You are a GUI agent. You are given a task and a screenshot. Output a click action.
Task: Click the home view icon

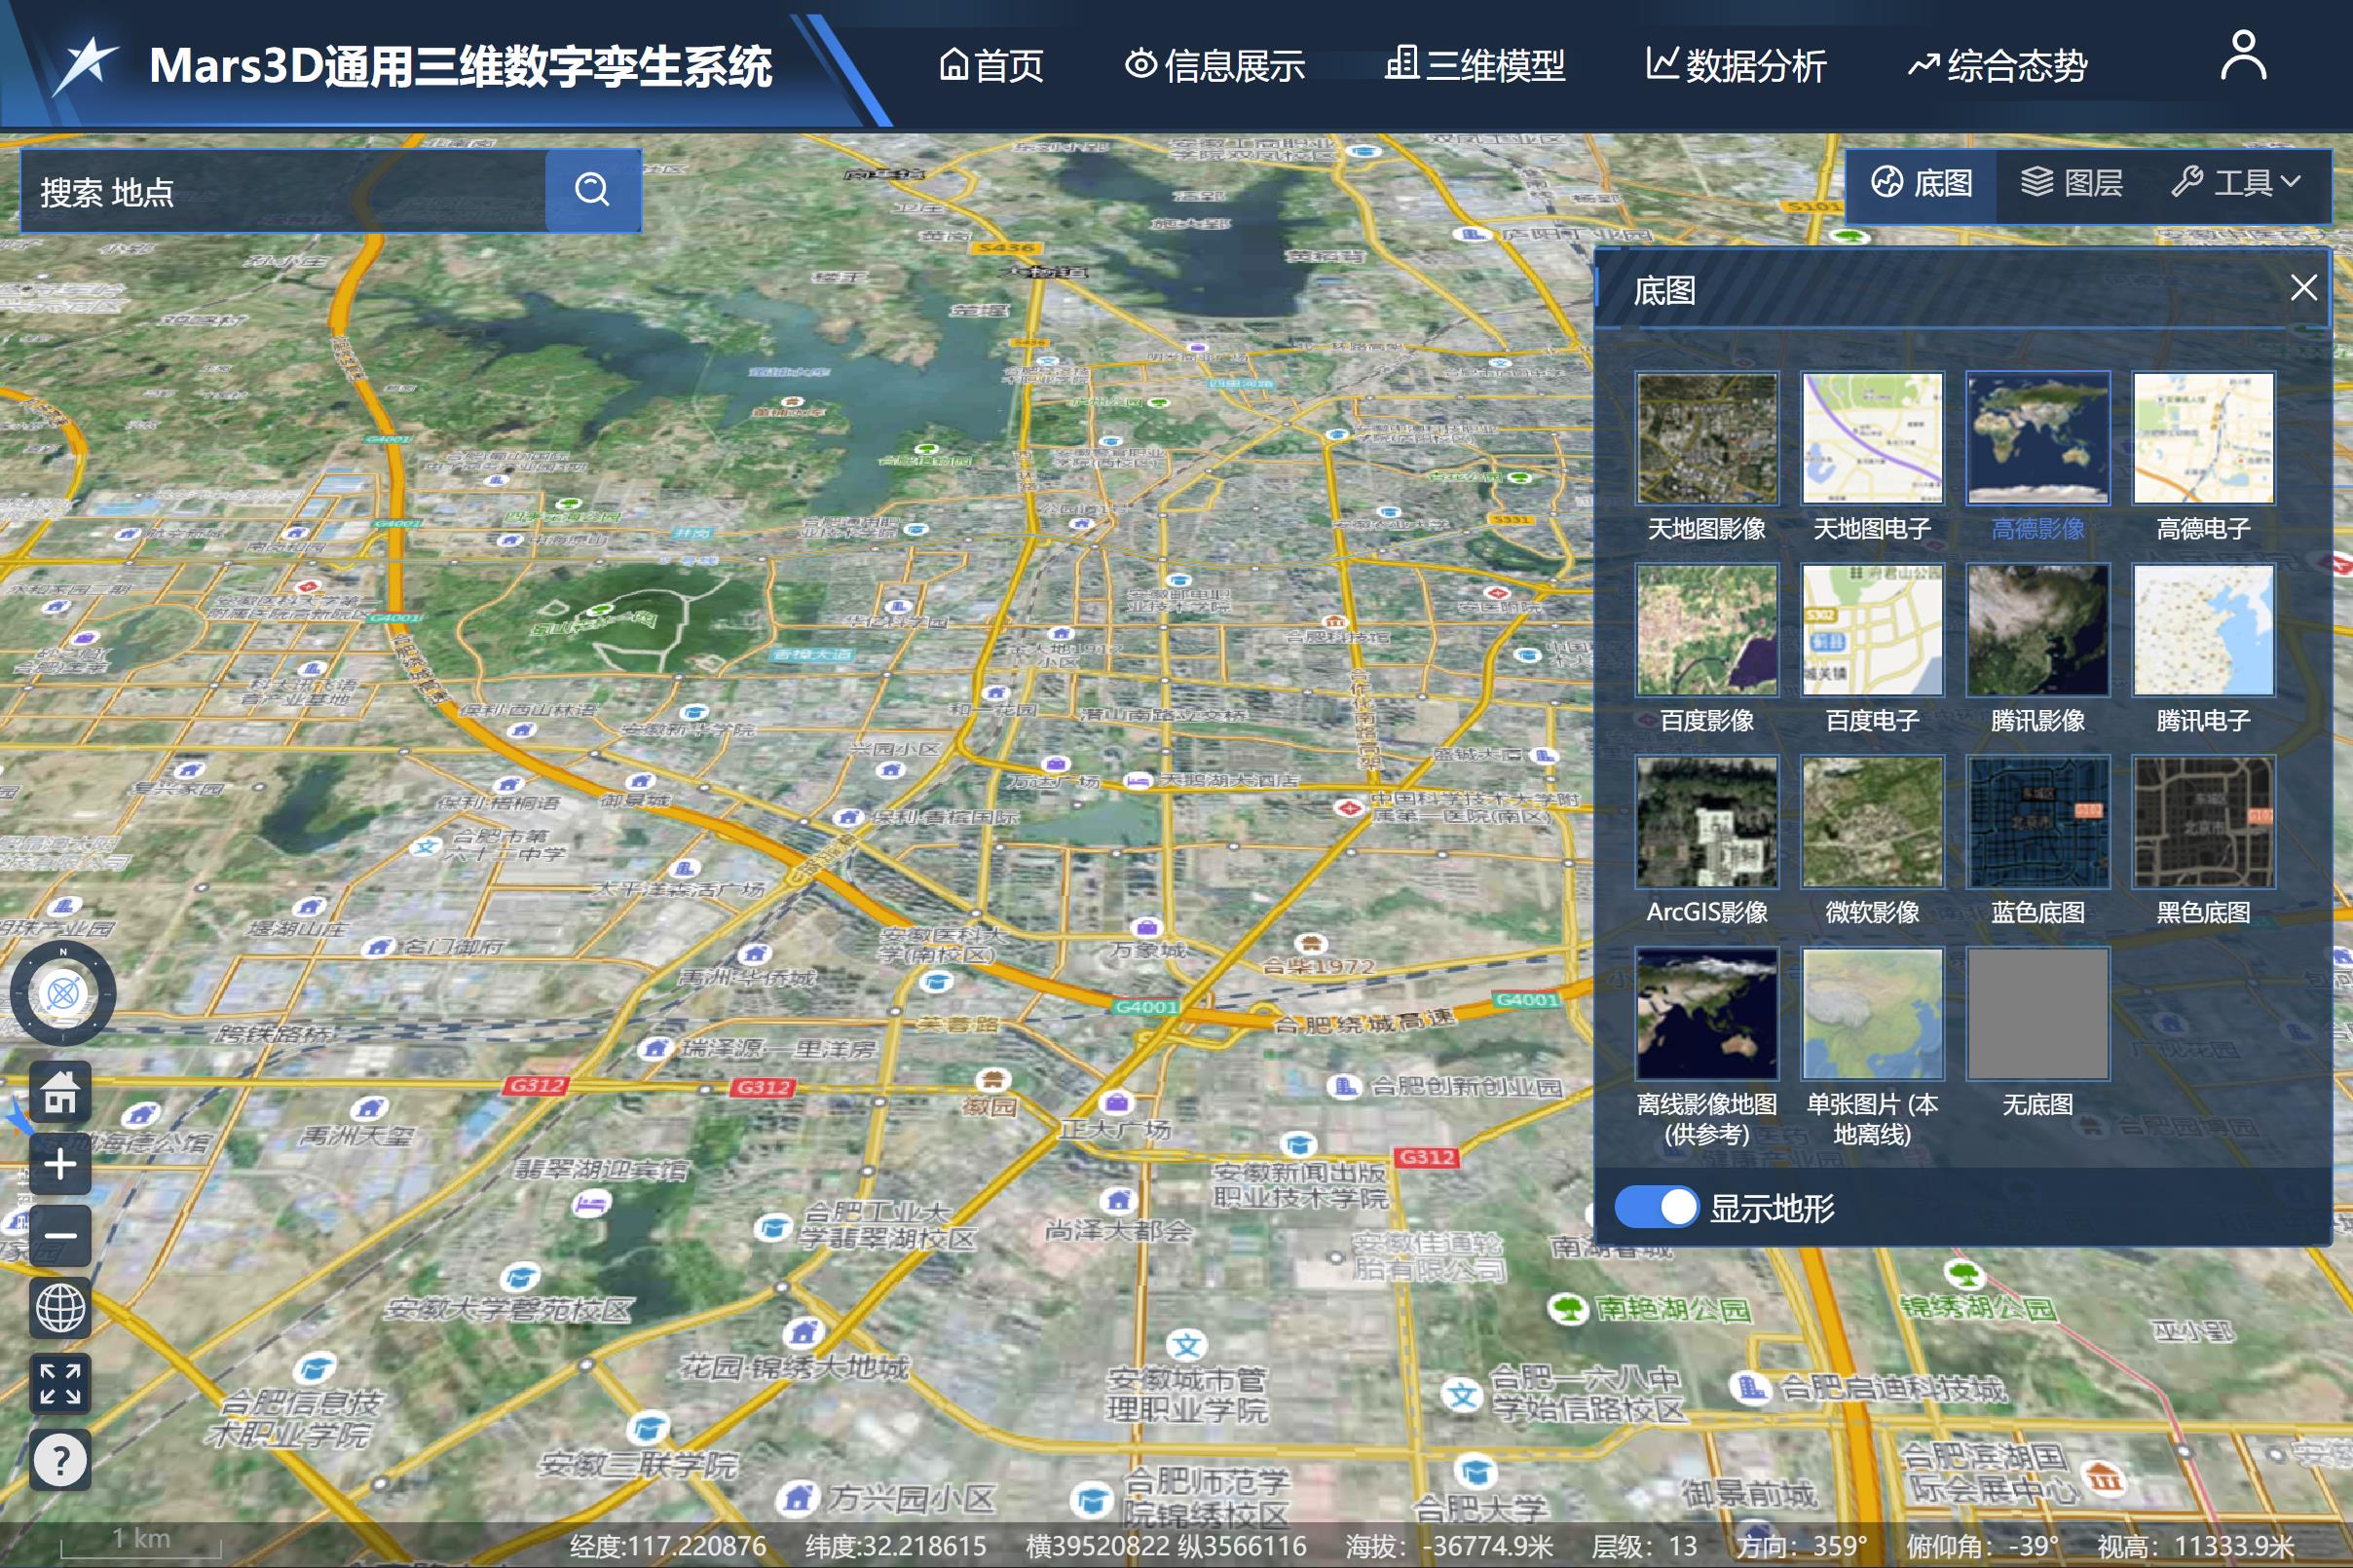[60, 1091]
